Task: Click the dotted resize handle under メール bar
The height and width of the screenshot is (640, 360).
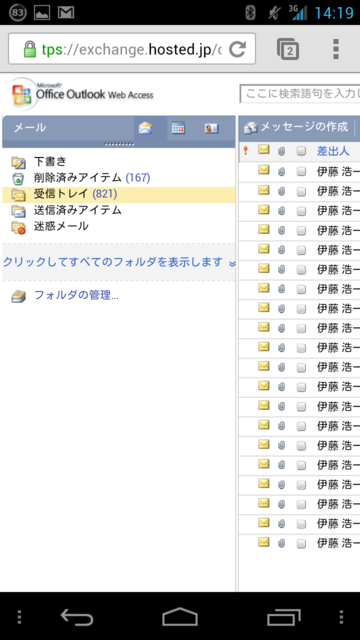Action: tap(119, 144)
